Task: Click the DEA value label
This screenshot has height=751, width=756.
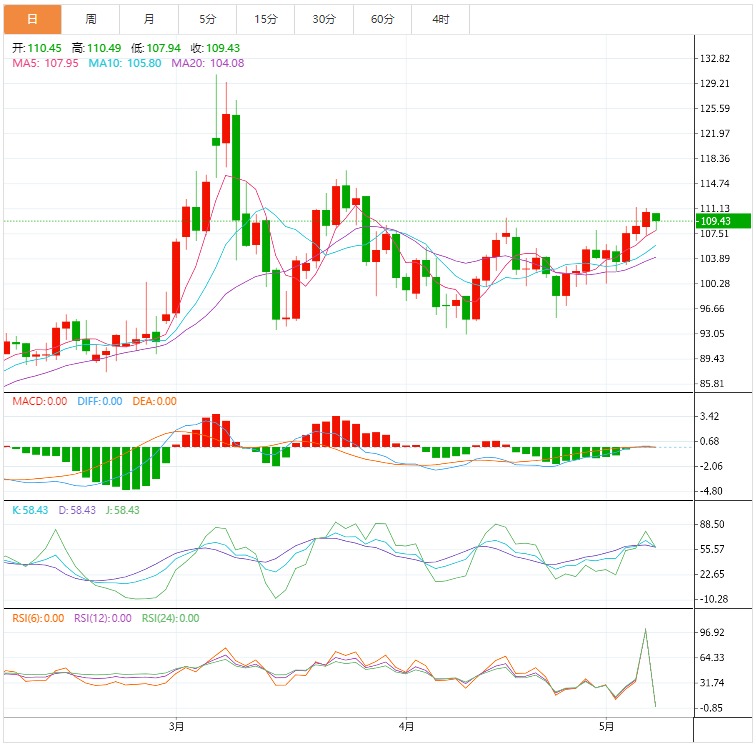Action: pos(153,401)
